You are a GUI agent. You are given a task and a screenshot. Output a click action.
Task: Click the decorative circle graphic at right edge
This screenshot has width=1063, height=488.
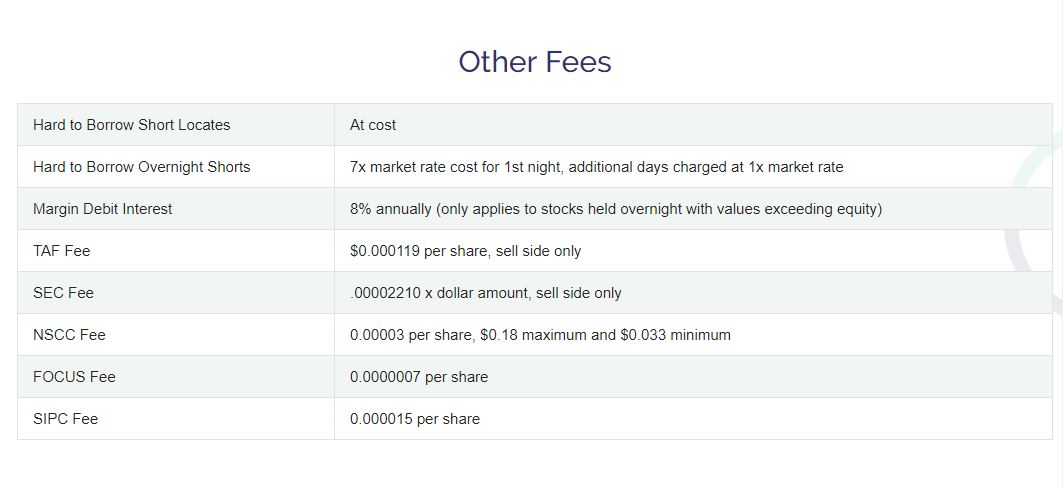tap(1036, 224)
